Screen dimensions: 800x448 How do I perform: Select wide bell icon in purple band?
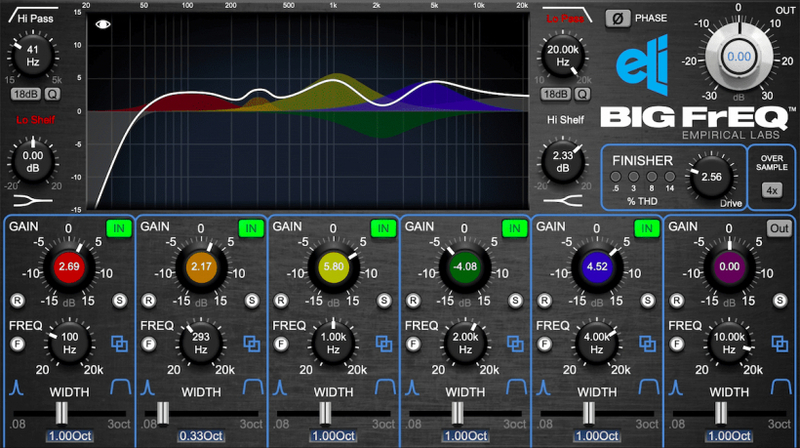tap(781, 387)
